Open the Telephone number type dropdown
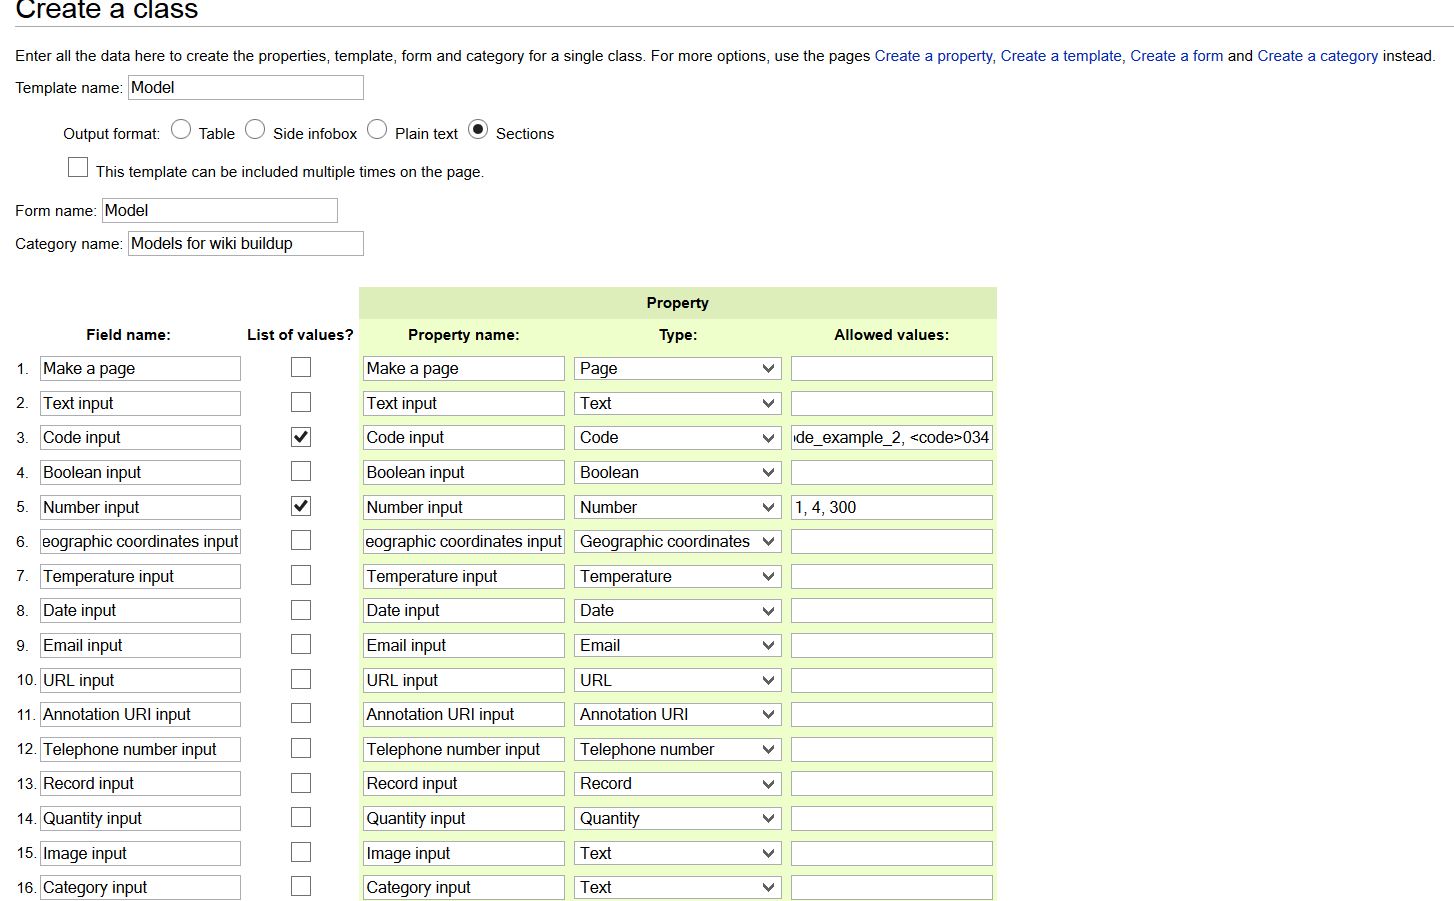 [x=677, y=749]
